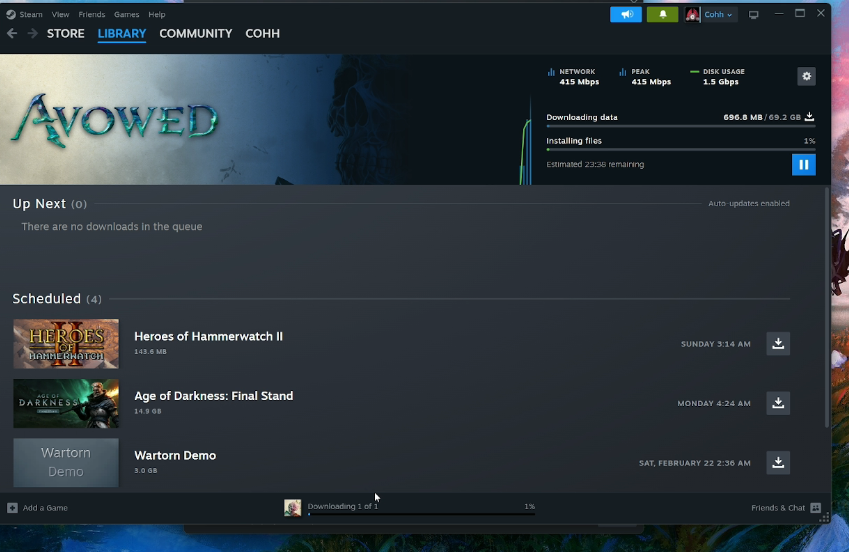Open the Help menu
This screenshot has width=849, height=552.
pyautogui.click(x=156, y=15)
